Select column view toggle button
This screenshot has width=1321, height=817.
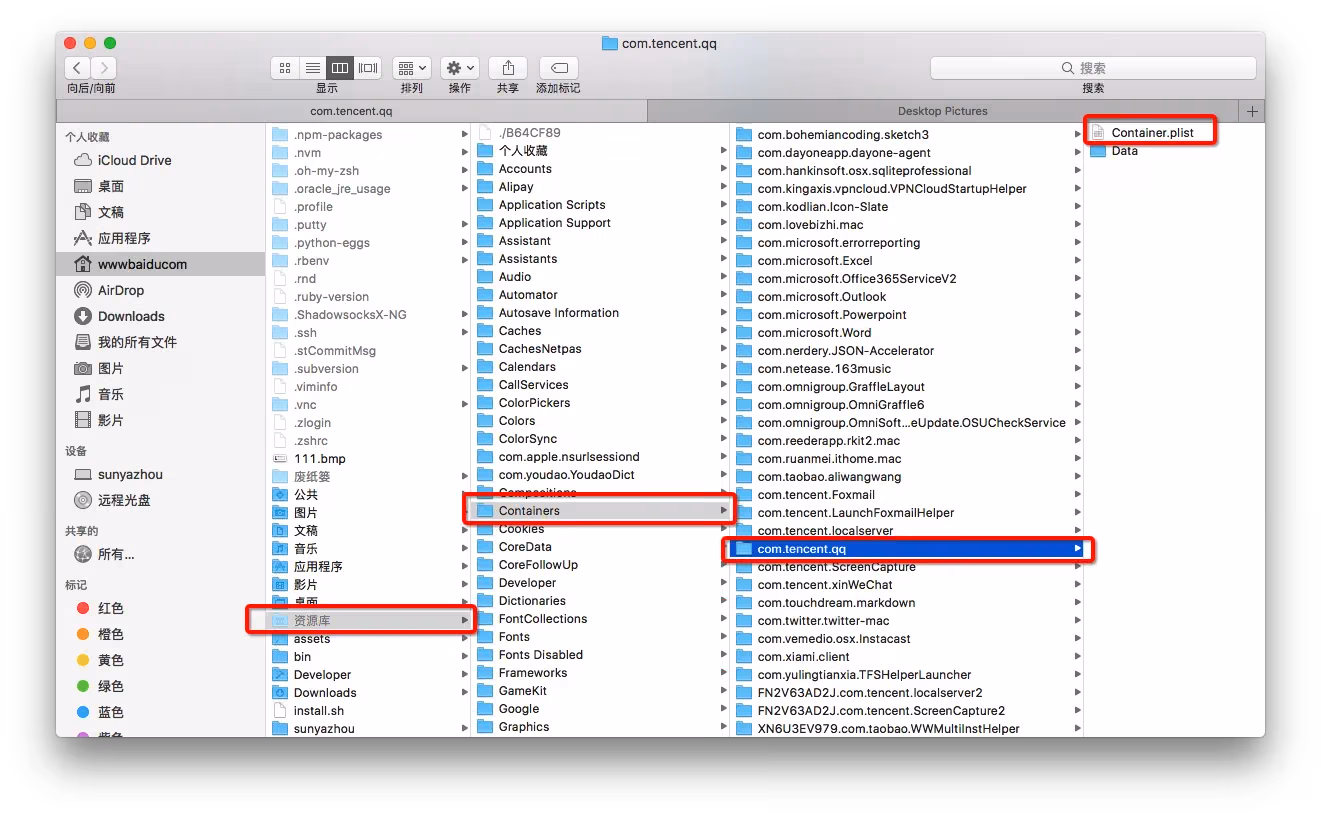coord(340,68)
